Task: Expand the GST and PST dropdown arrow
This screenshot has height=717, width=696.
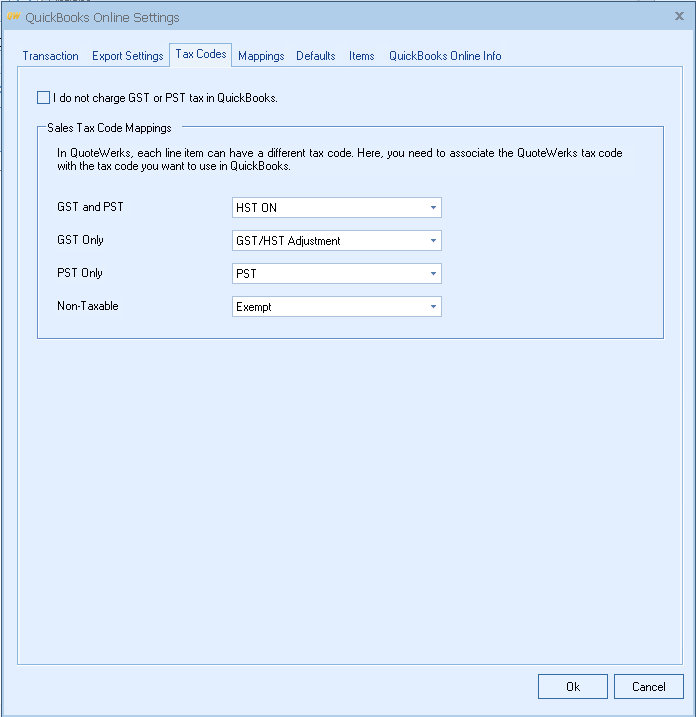Action: 433,208
